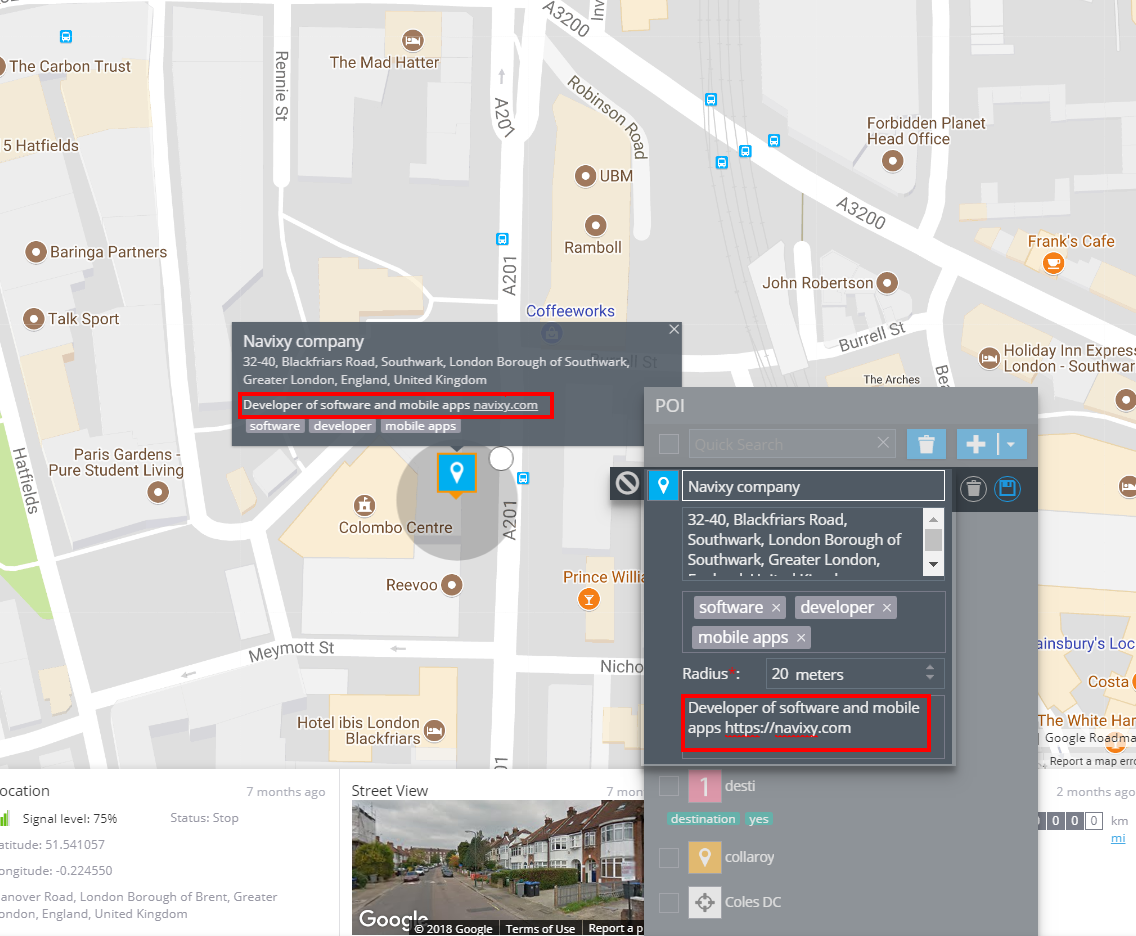
Task: Click the bus stop icon beside the POI circle
Action: [523, 478]
